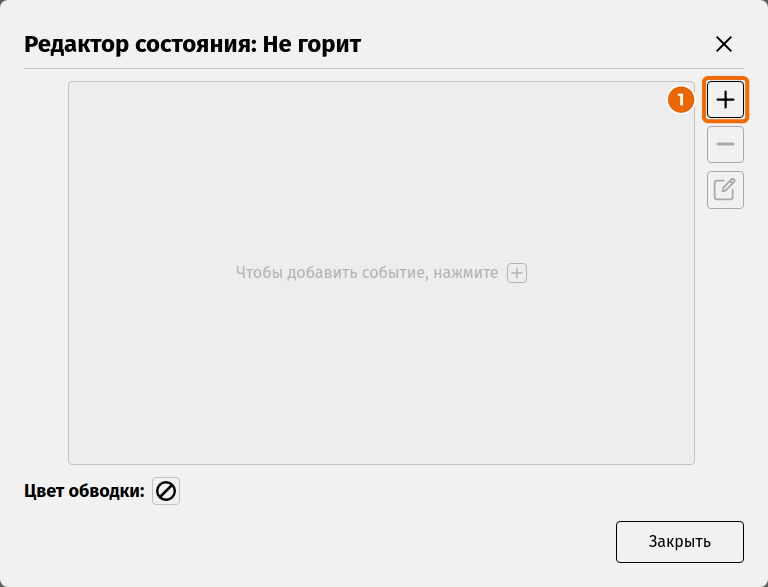This screenshot has width=768, height=587.
Task: Click the remove event minus button
Action: [725, 145]
